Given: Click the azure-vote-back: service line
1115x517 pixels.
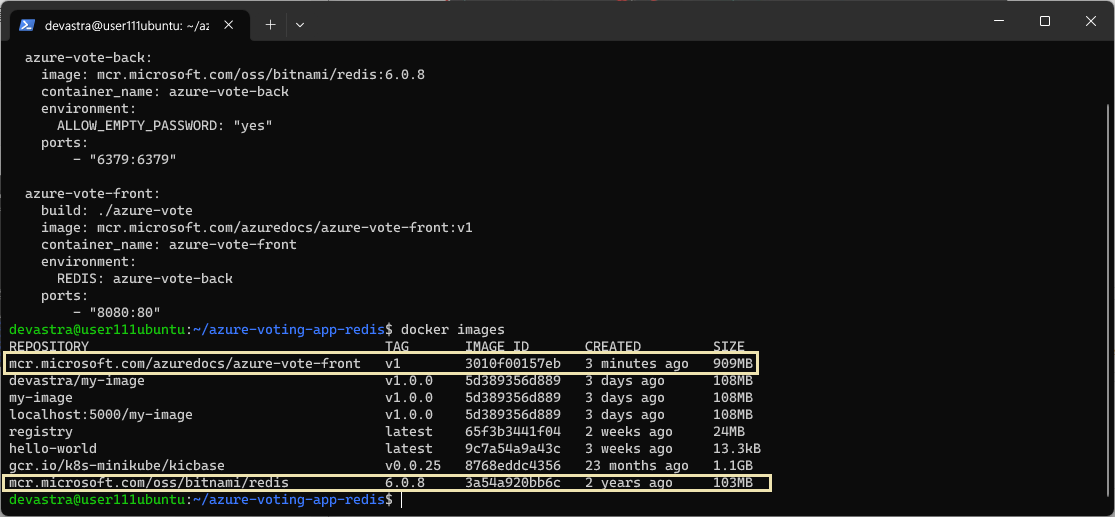Looking at the screenshot, I should 89,58.
